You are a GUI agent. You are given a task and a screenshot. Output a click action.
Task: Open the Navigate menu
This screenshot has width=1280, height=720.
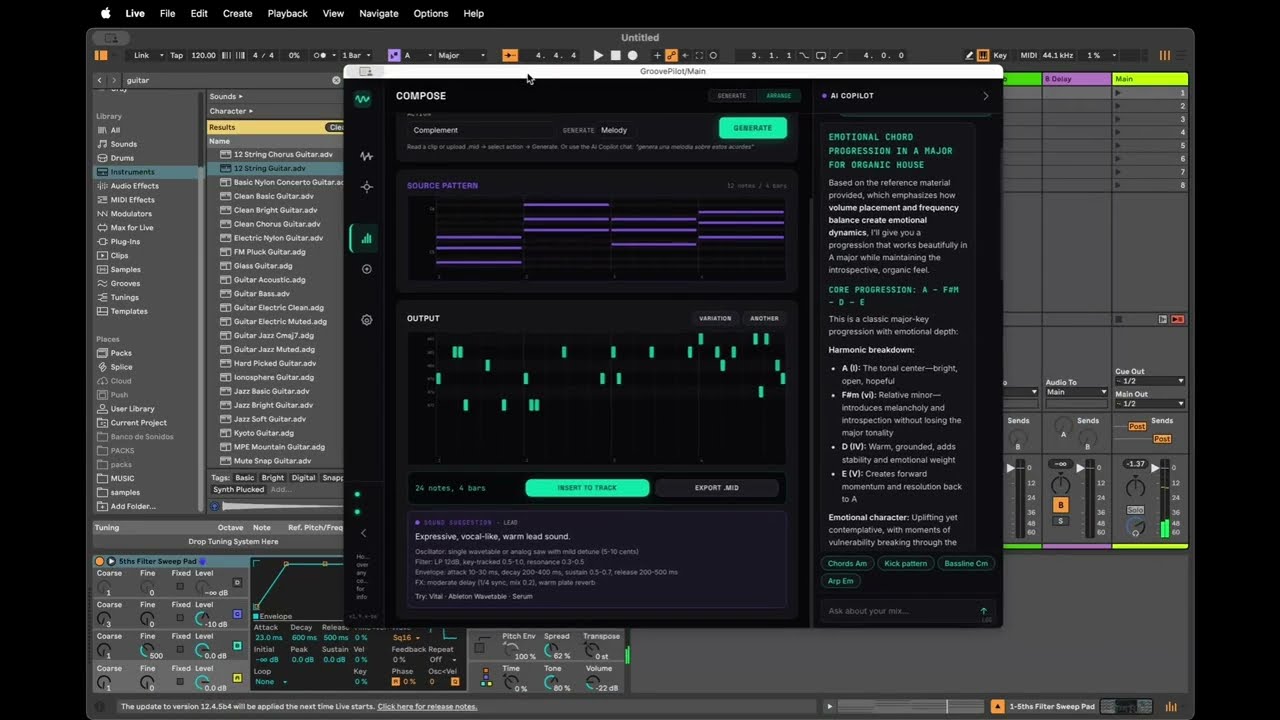[x=378, y=13]
